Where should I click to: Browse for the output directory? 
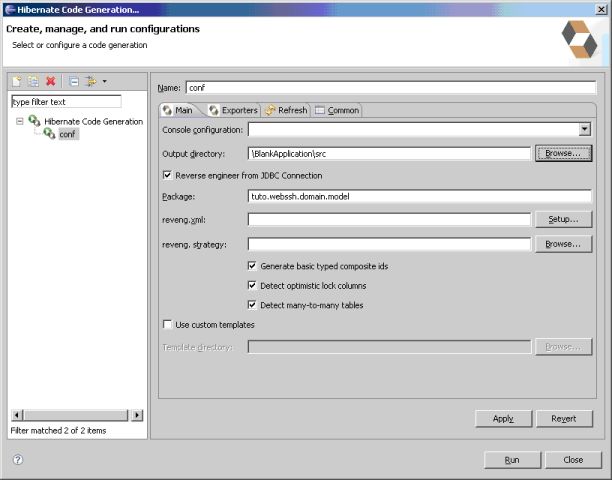click(563, 153)
